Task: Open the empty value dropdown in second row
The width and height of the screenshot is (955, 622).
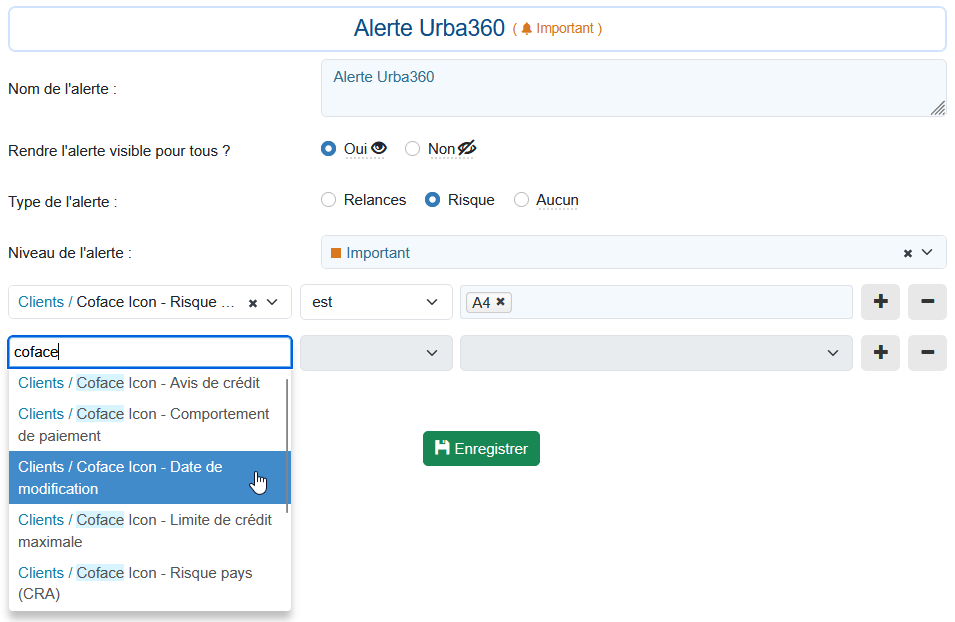Action: tap(655, 353)
